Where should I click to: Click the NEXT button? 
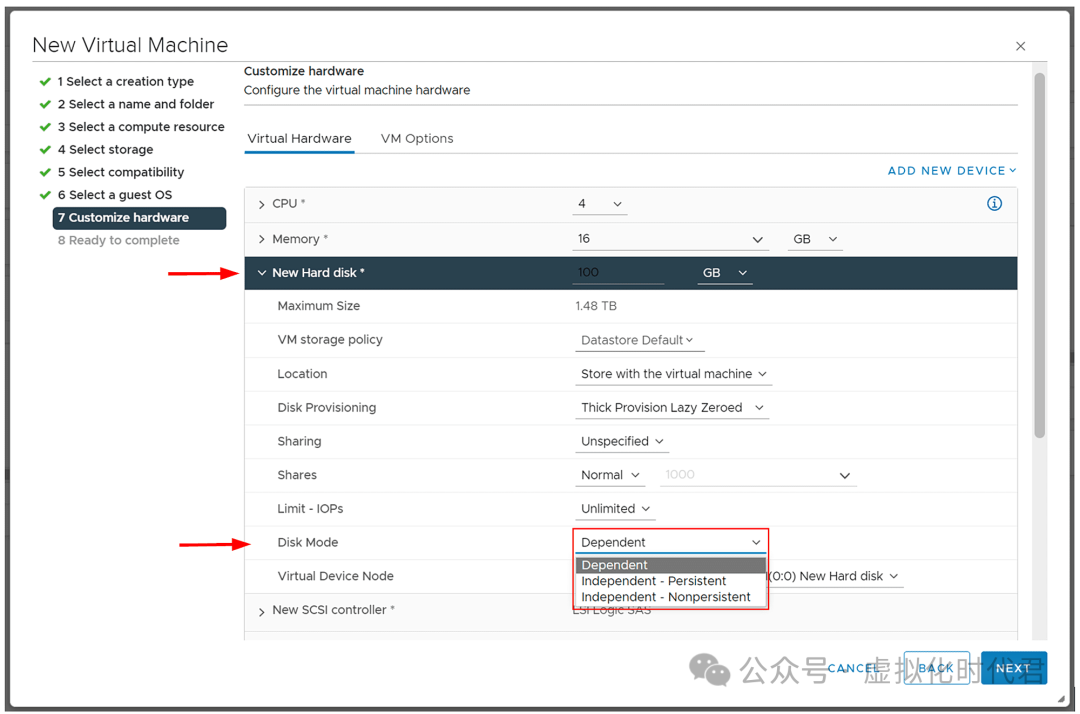point(1013,668)
